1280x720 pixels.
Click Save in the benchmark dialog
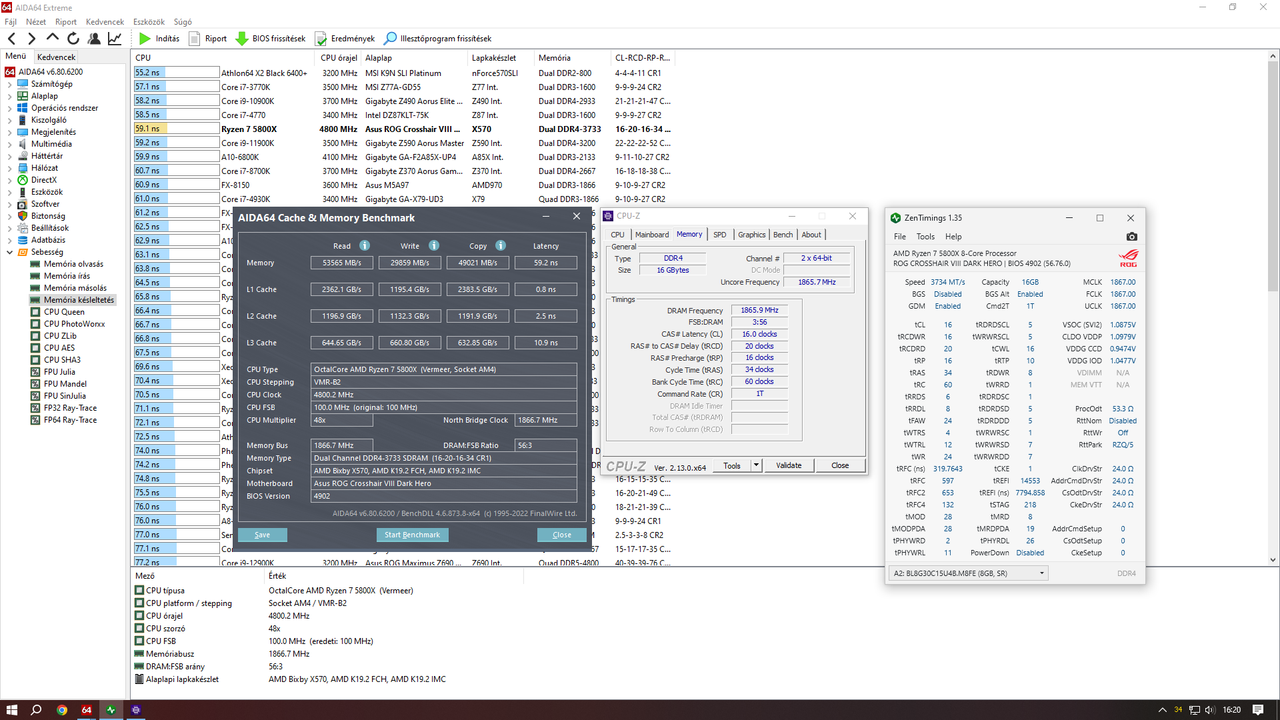point(262,535)
